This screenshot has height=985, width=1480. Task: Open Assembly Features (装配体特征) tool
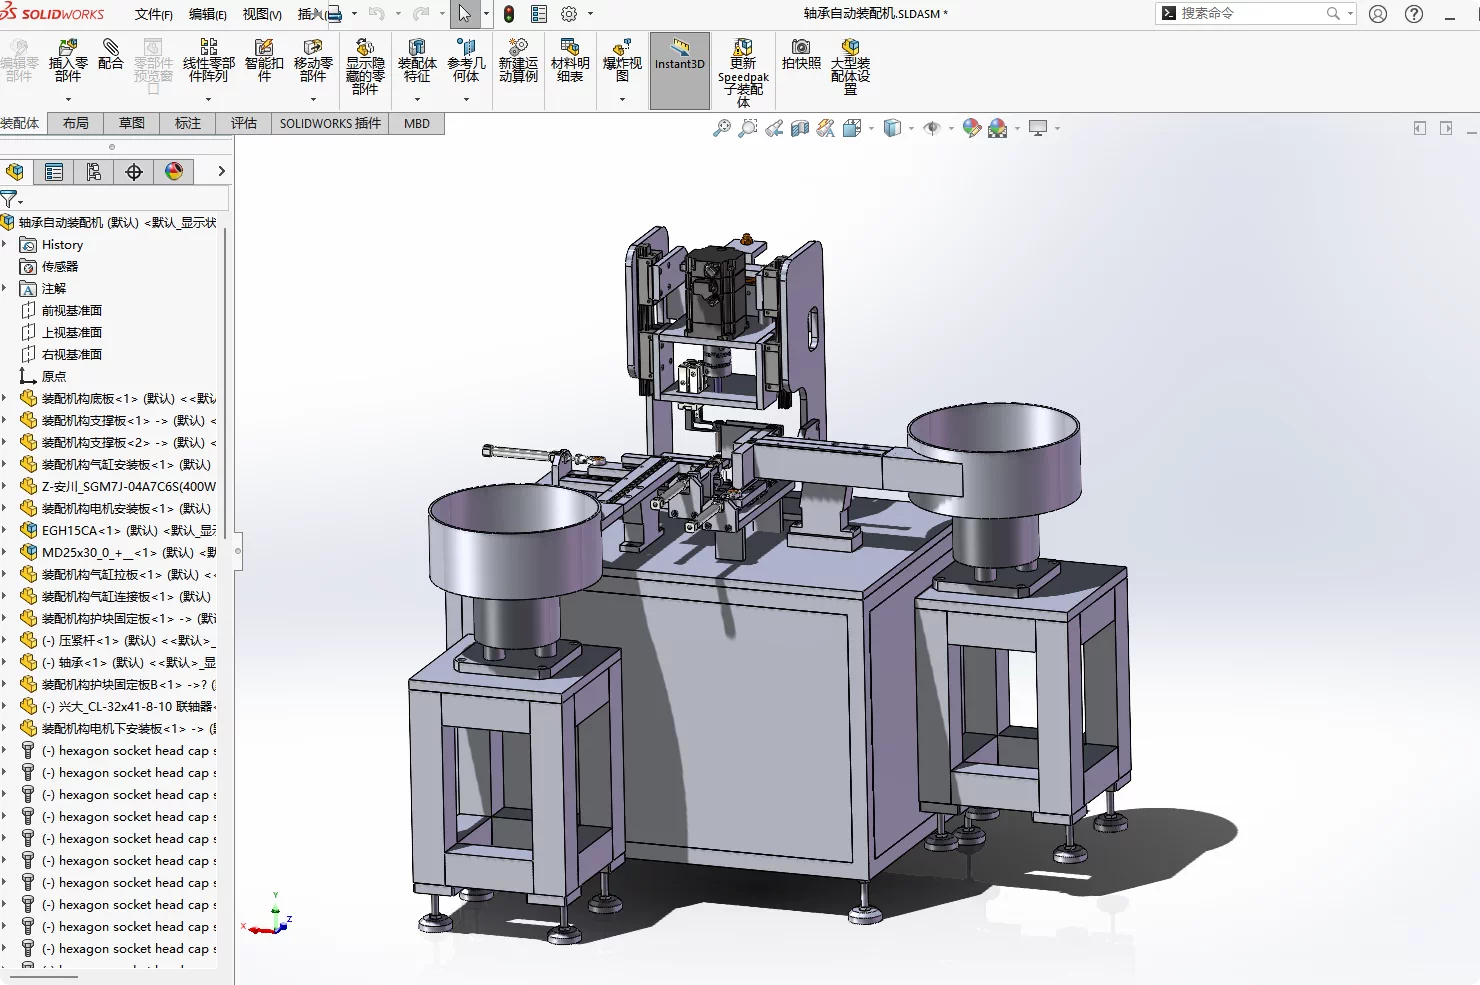point(417,60)
